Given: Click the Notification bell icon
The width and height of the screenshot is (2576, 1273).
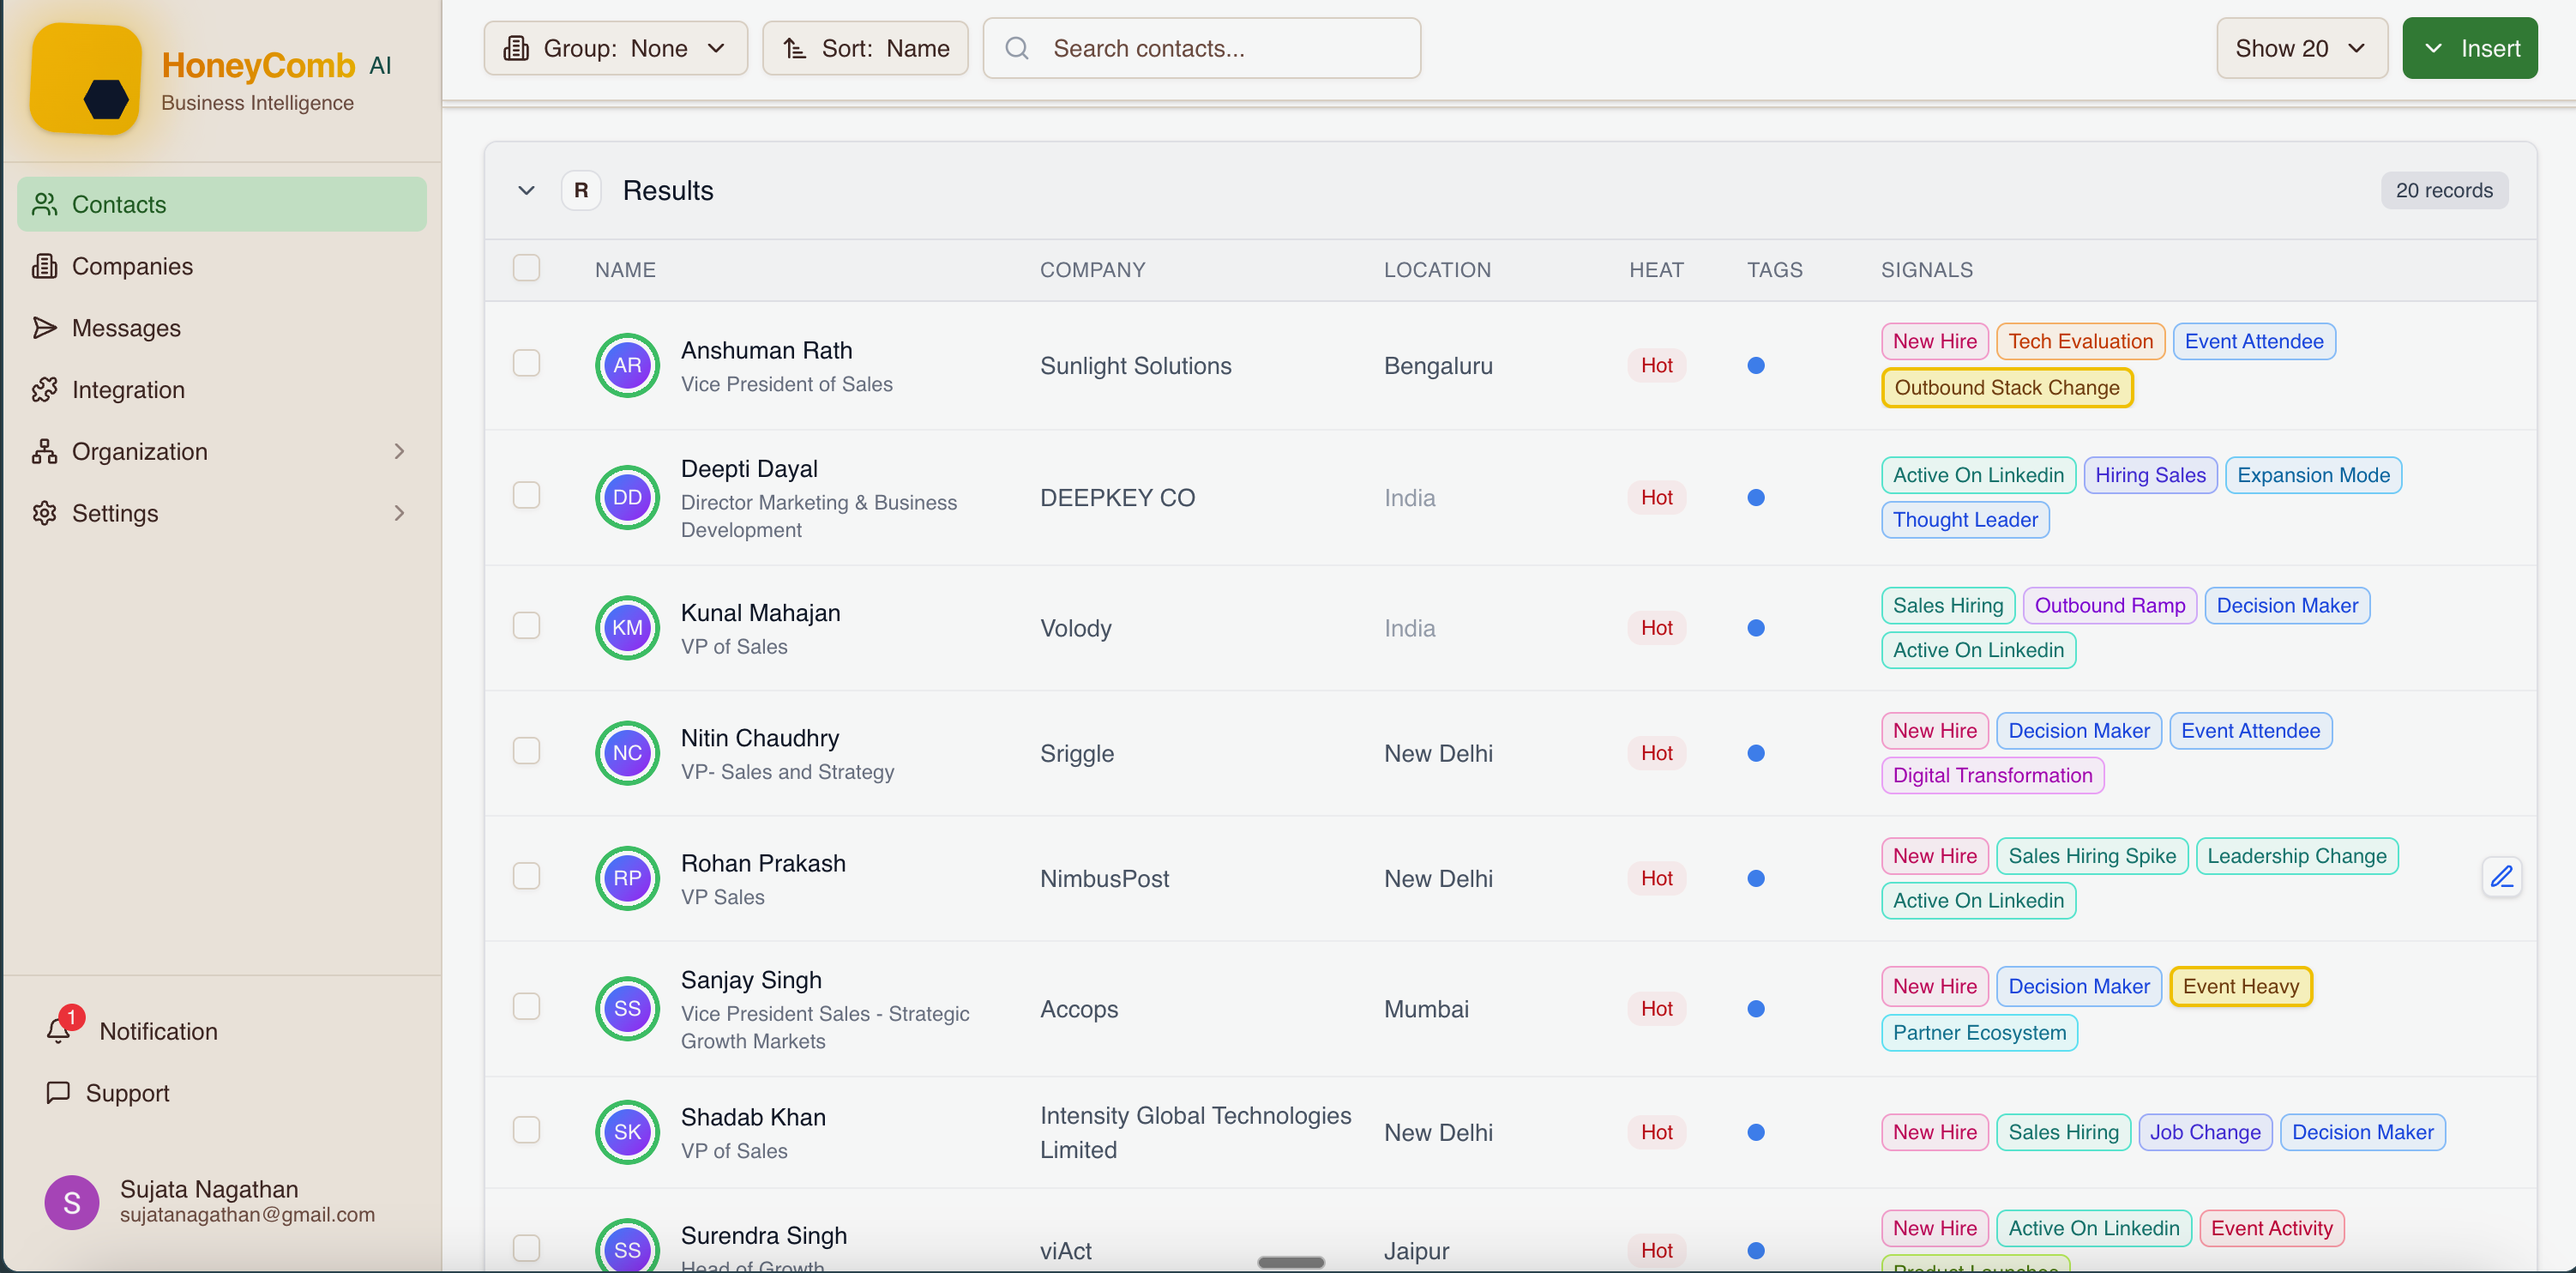Looking at the screenshot, I should (59, 1031).
